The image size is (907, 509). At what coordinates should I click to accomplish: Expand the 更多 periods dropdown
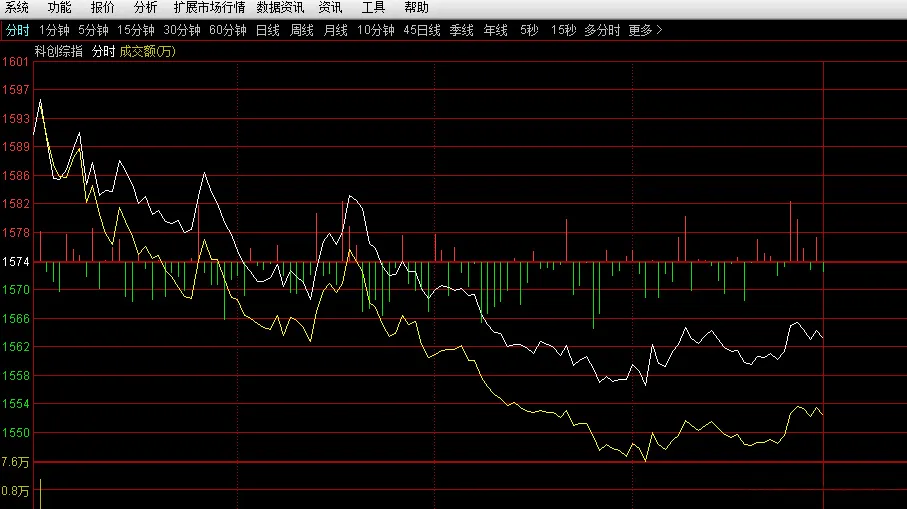[x=645, y=31]
